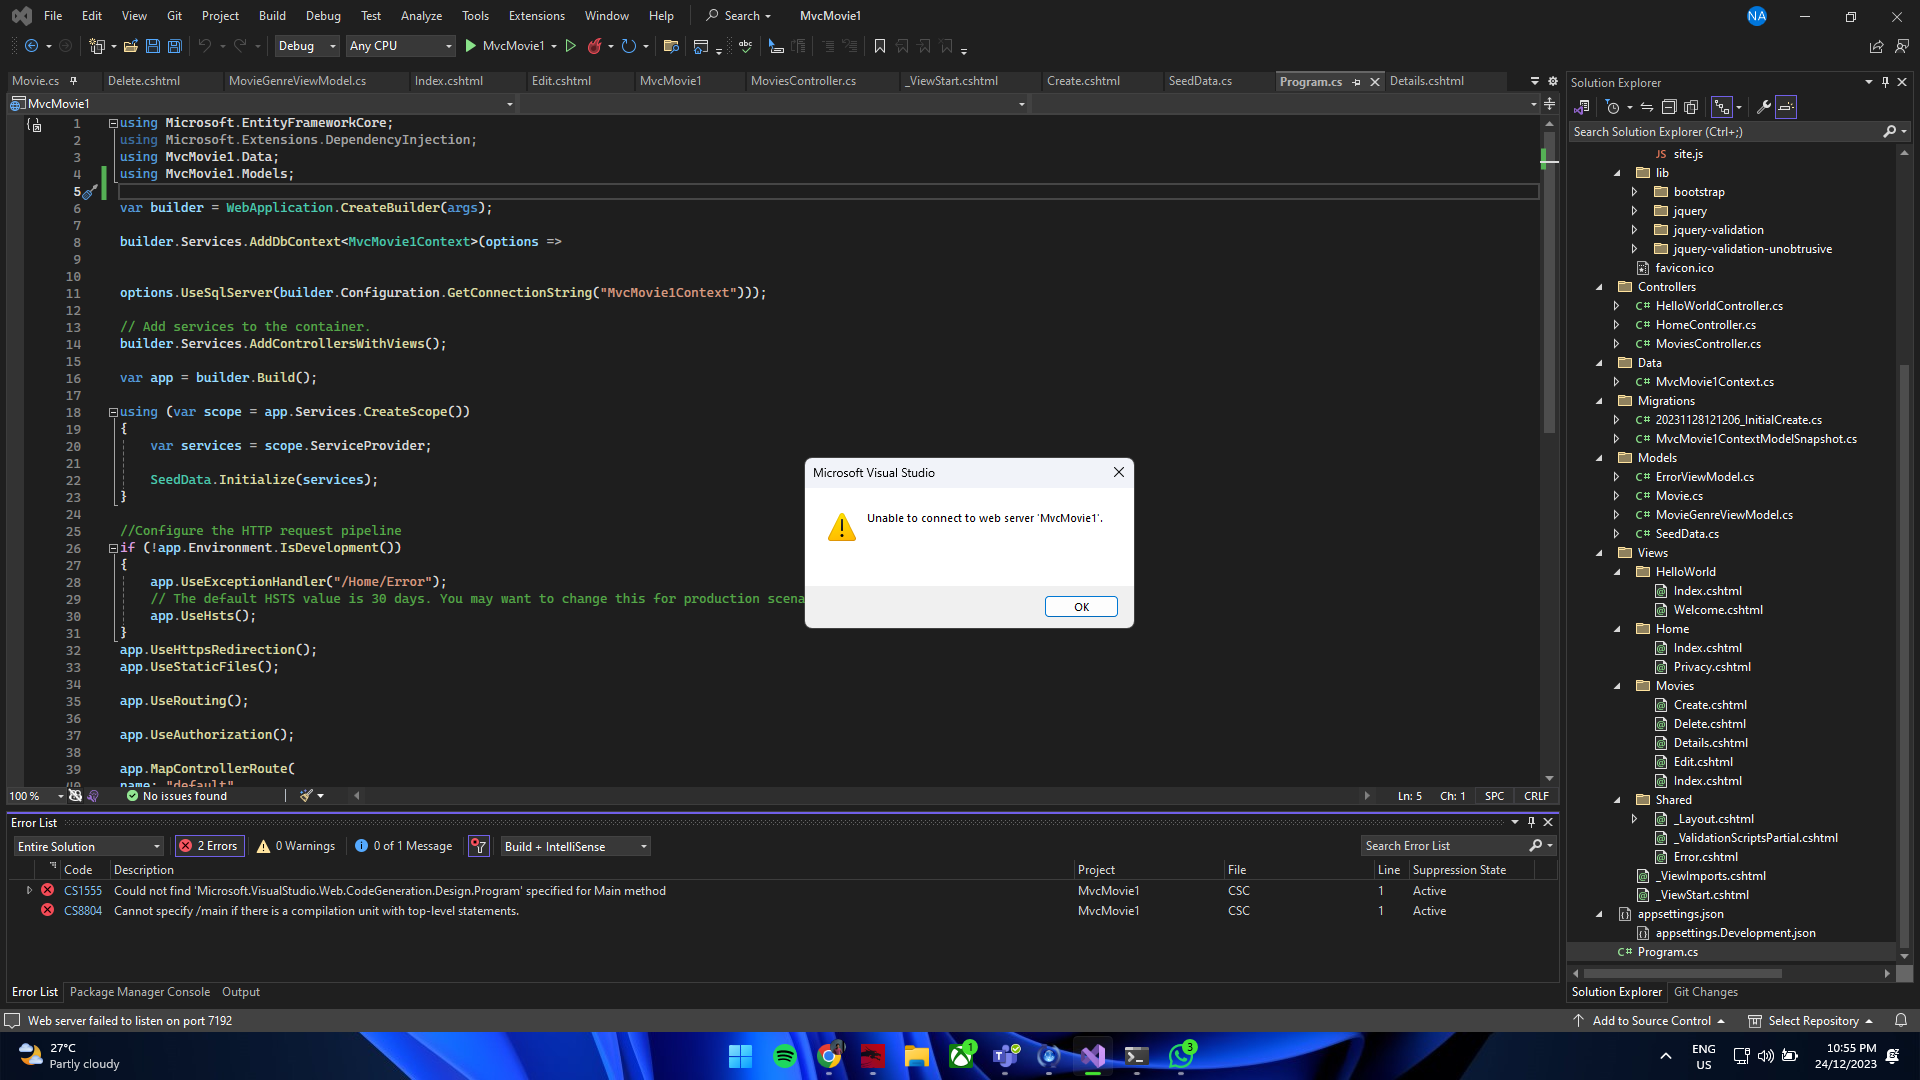Open Properties wrench icon in Solution Explorer

1764,107
